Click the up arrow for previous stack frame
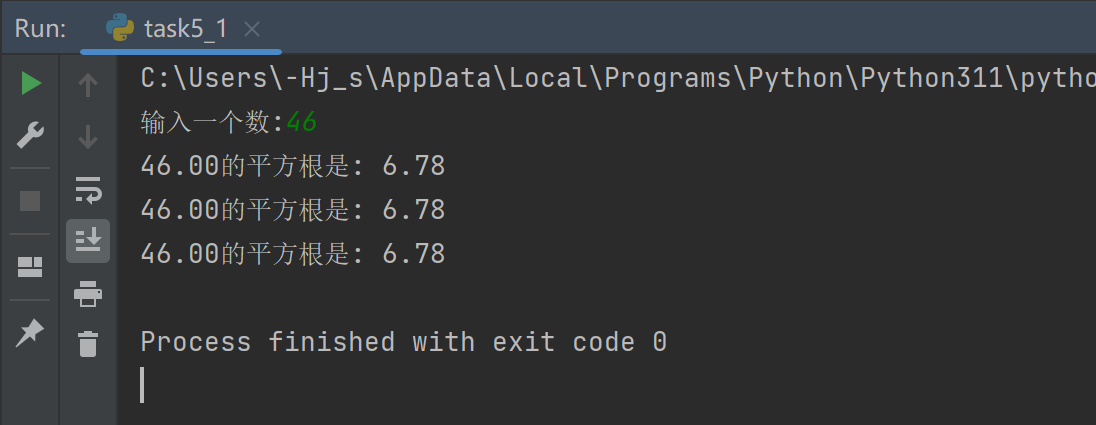The width and height of the screenshot is (1096, 425). coord(88,86)
